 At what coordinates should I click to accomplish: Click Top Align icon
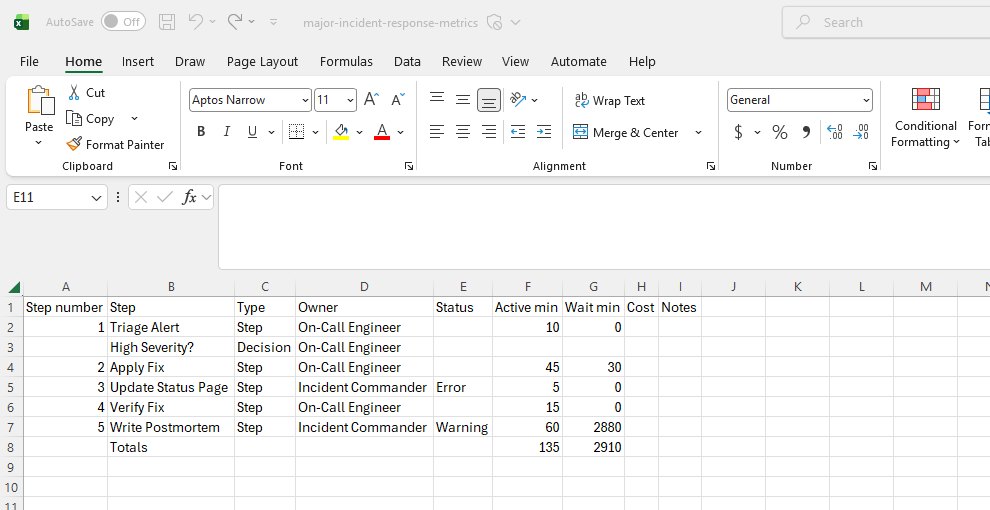pyautogui.click(x=437, y=99)
